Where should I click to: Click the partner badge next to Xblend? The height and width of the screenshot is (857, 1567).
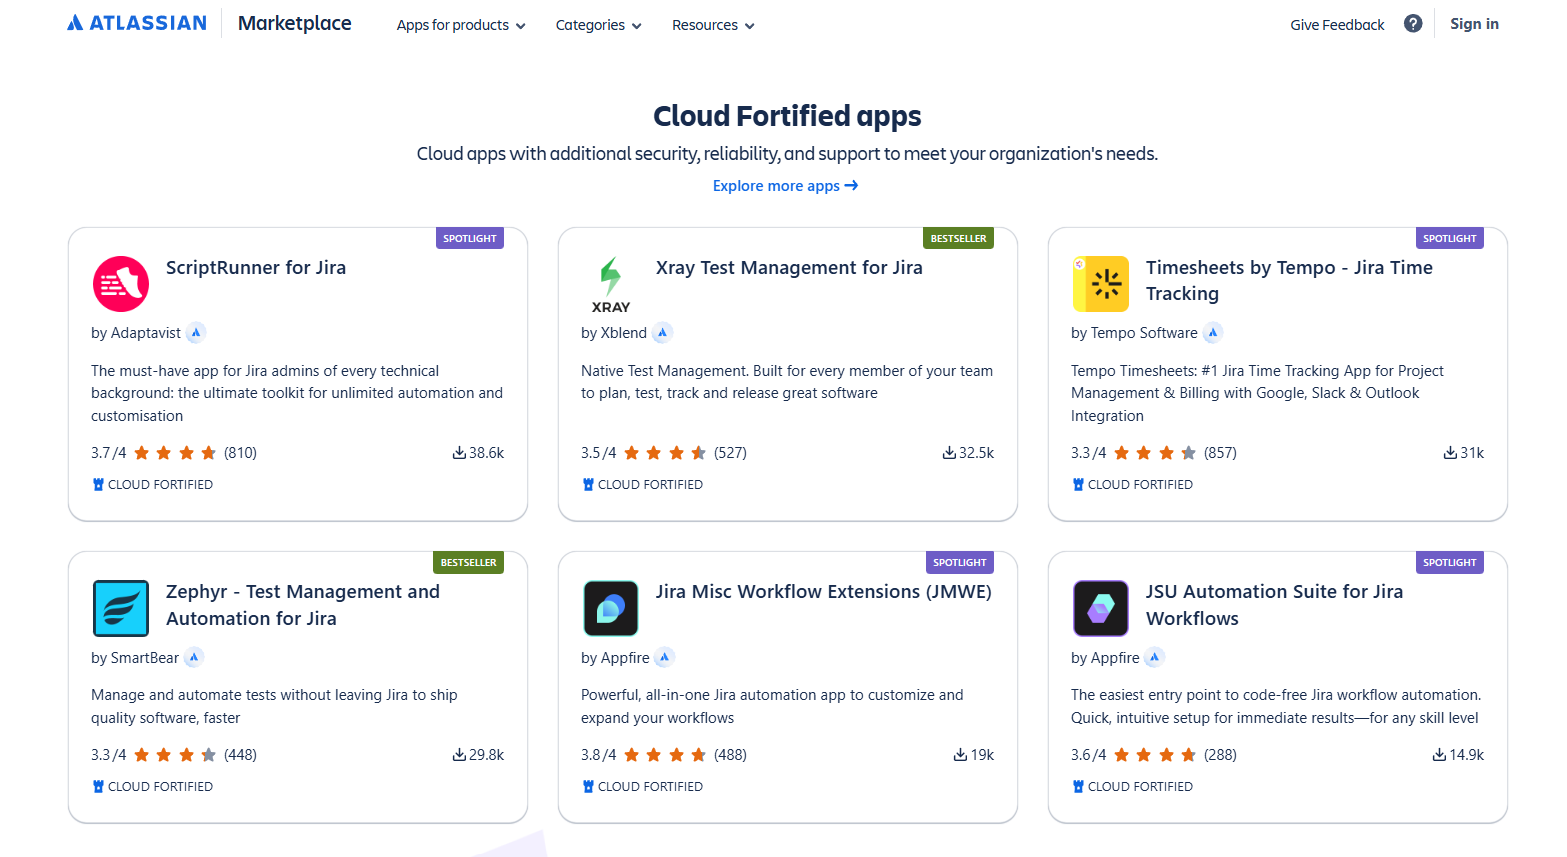663,333
